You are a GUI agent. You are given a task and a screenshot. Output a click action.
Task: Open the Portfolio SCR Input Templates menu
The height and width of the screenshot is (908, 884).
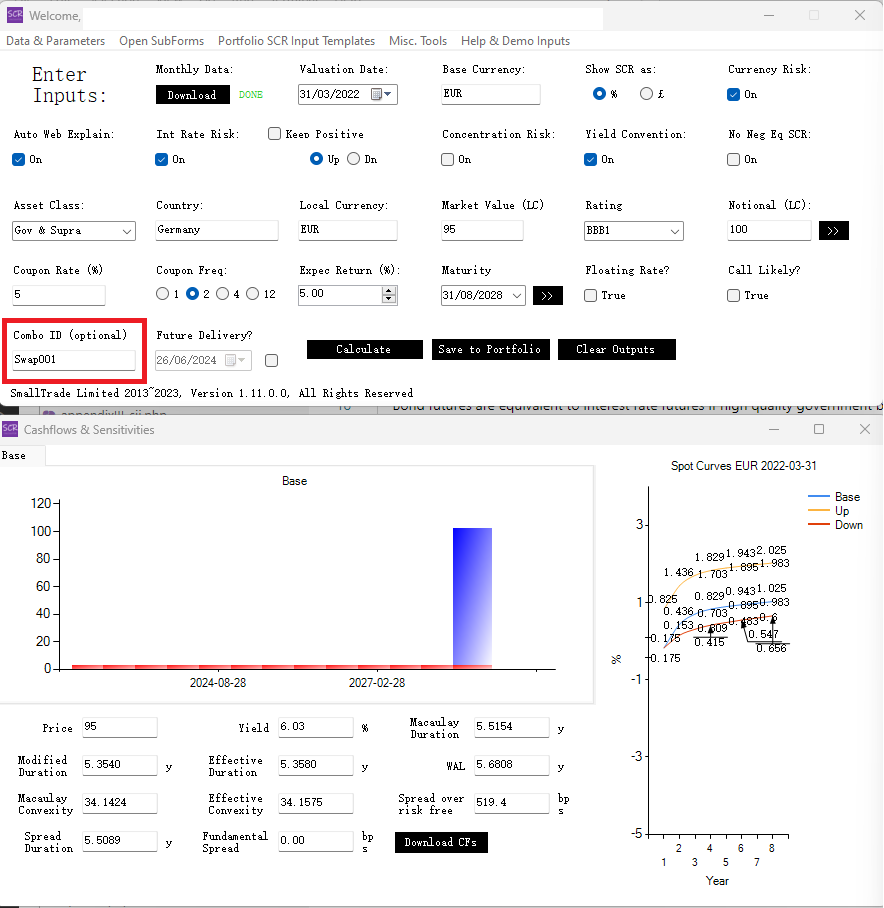tap(296, 41)
